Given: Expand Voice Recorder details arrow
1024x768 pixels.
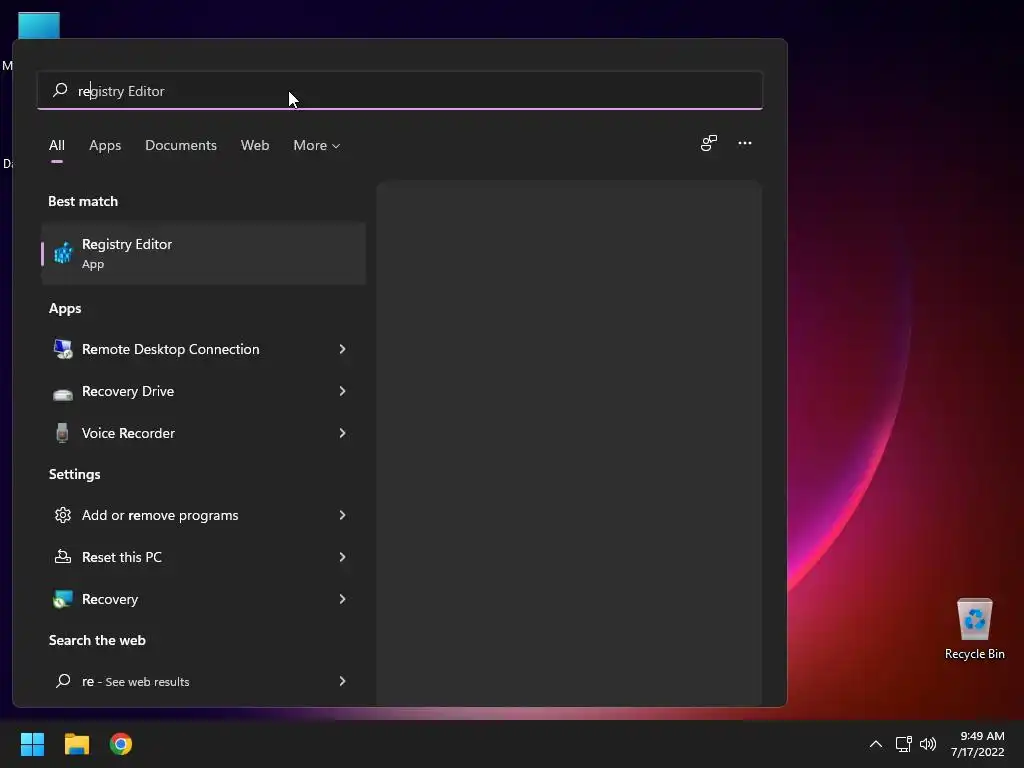Looking at the screenshot, I should [x=342, y=433].
